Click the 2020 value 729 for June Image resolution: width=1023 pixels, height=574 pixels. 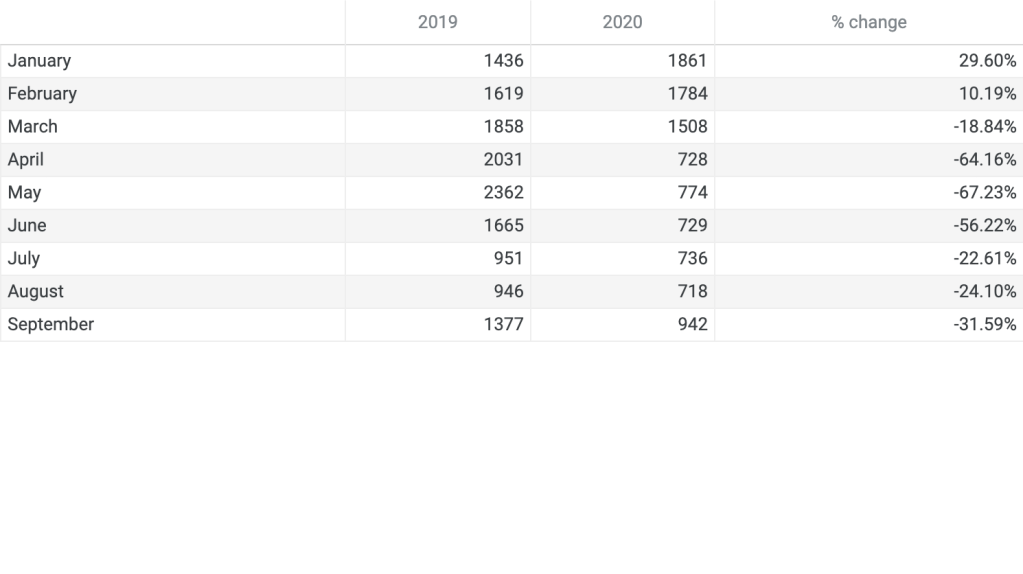point(692,226)
